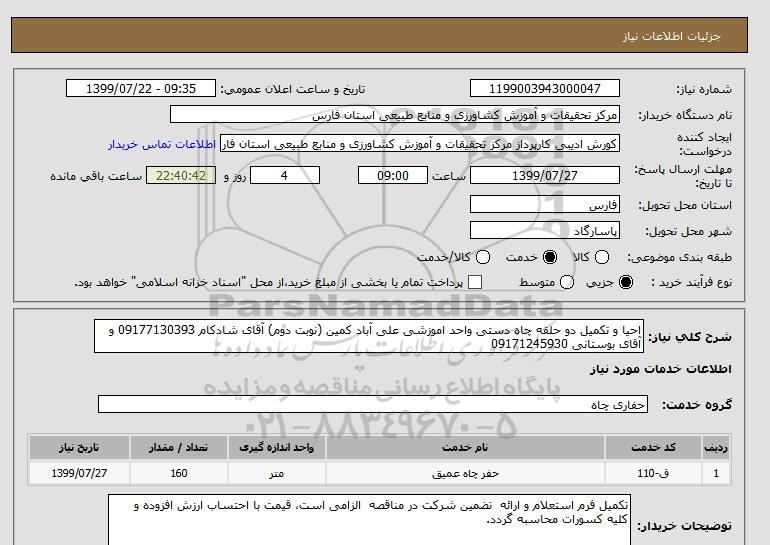Click the service code cell ق-110
Screen dimensions: 770x545
[x=653, y=473]
